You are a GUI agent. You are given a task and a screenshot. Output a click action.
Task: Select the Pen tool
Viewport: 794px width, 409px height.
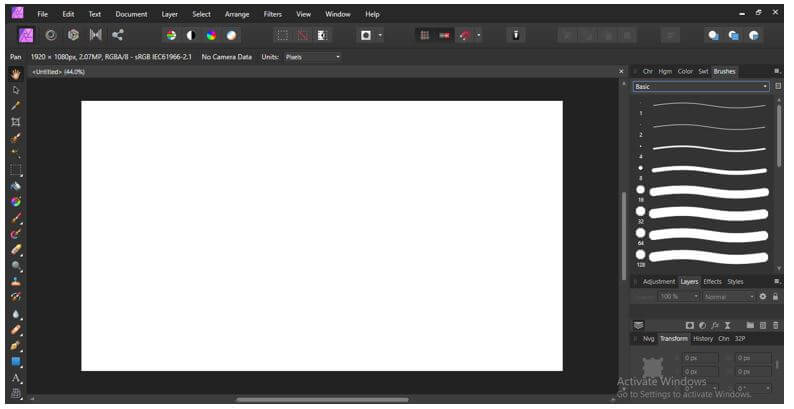pos(16,346)
